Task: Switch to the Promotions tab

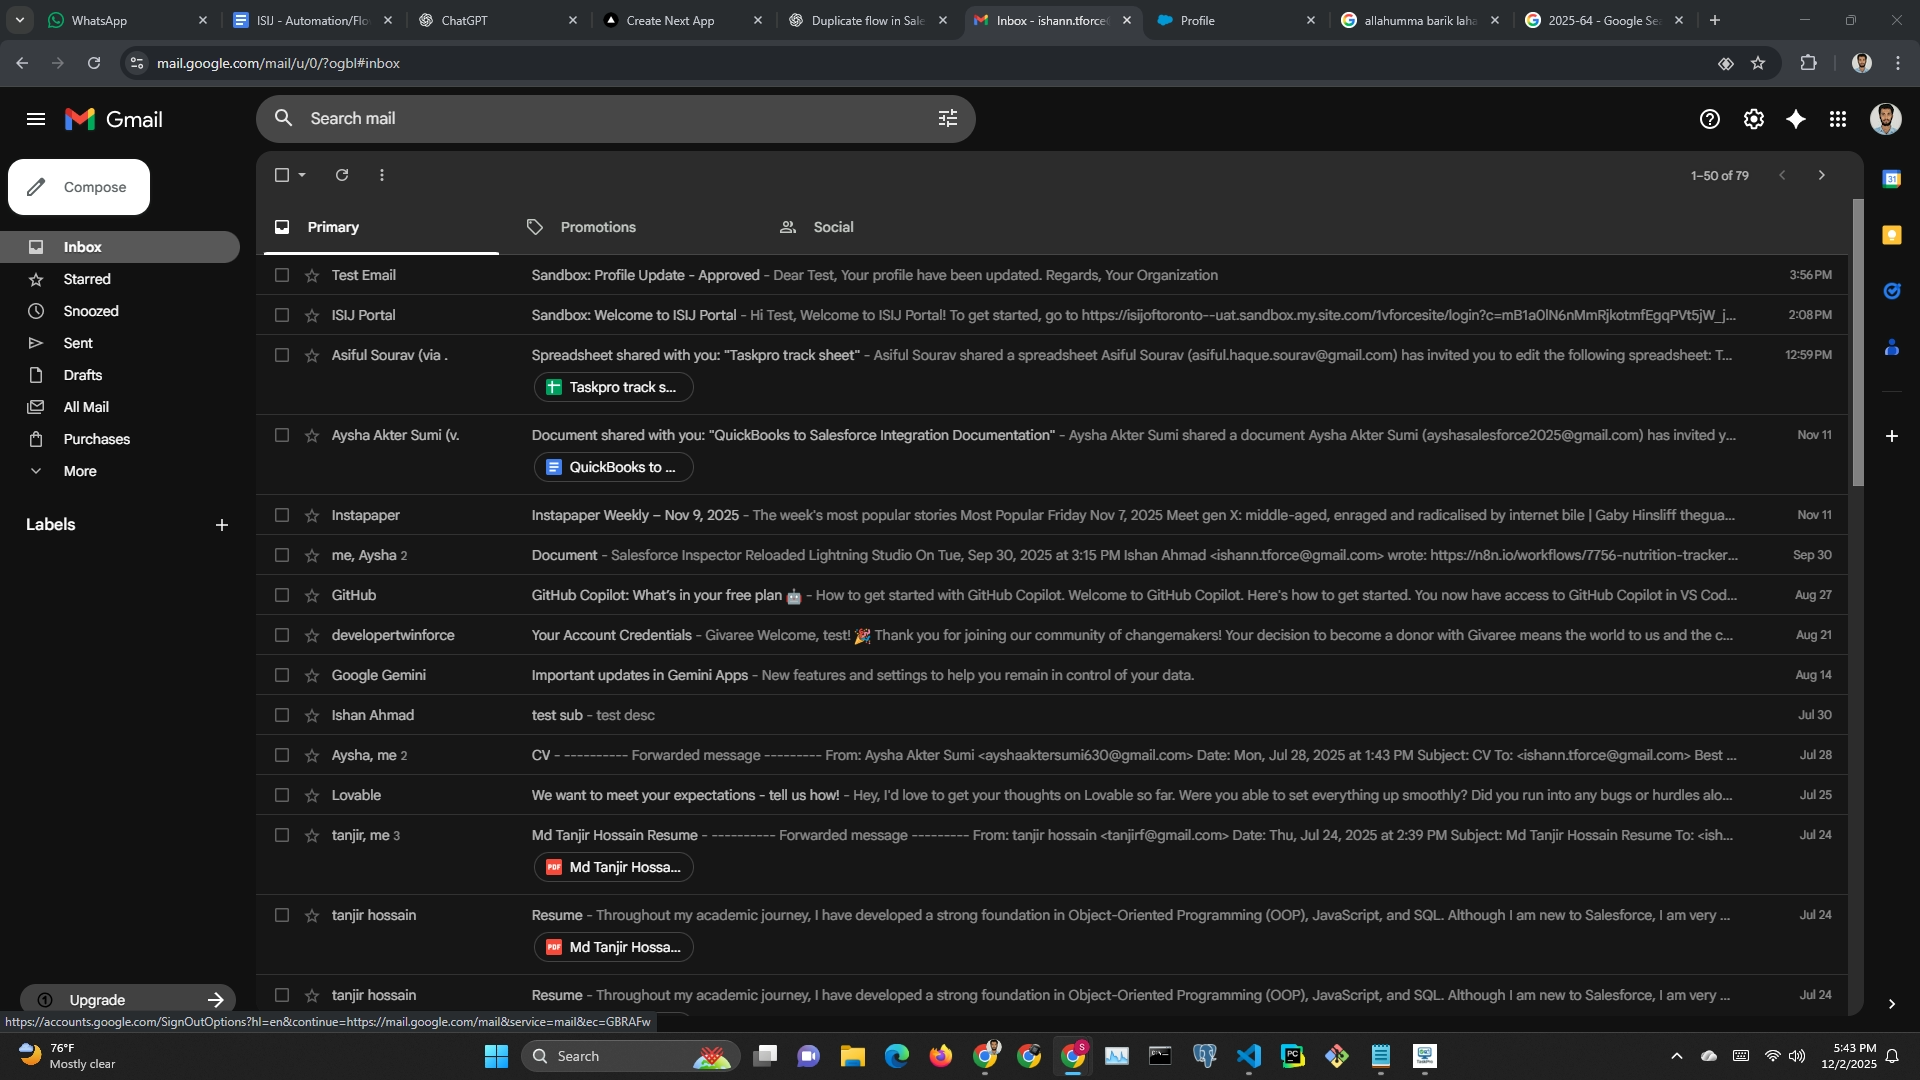Action: click(598, 227)
